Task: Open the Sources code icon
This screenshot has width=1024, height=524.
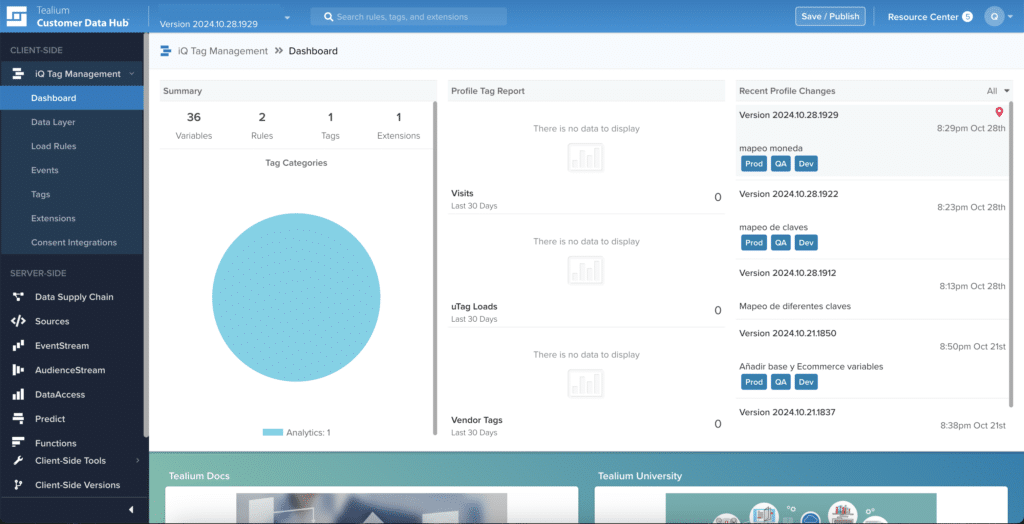Action: 18,321
